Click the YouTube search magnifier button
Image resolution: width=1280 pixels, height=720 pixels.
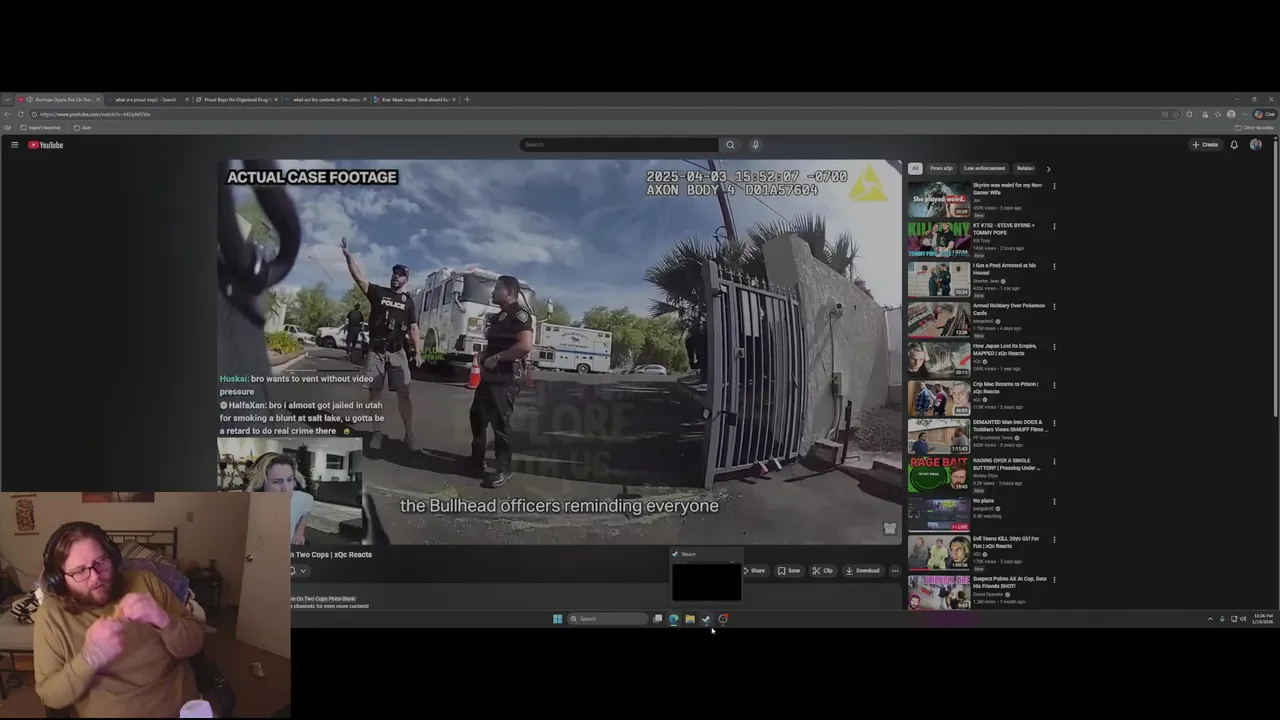(x=730, y=145)
